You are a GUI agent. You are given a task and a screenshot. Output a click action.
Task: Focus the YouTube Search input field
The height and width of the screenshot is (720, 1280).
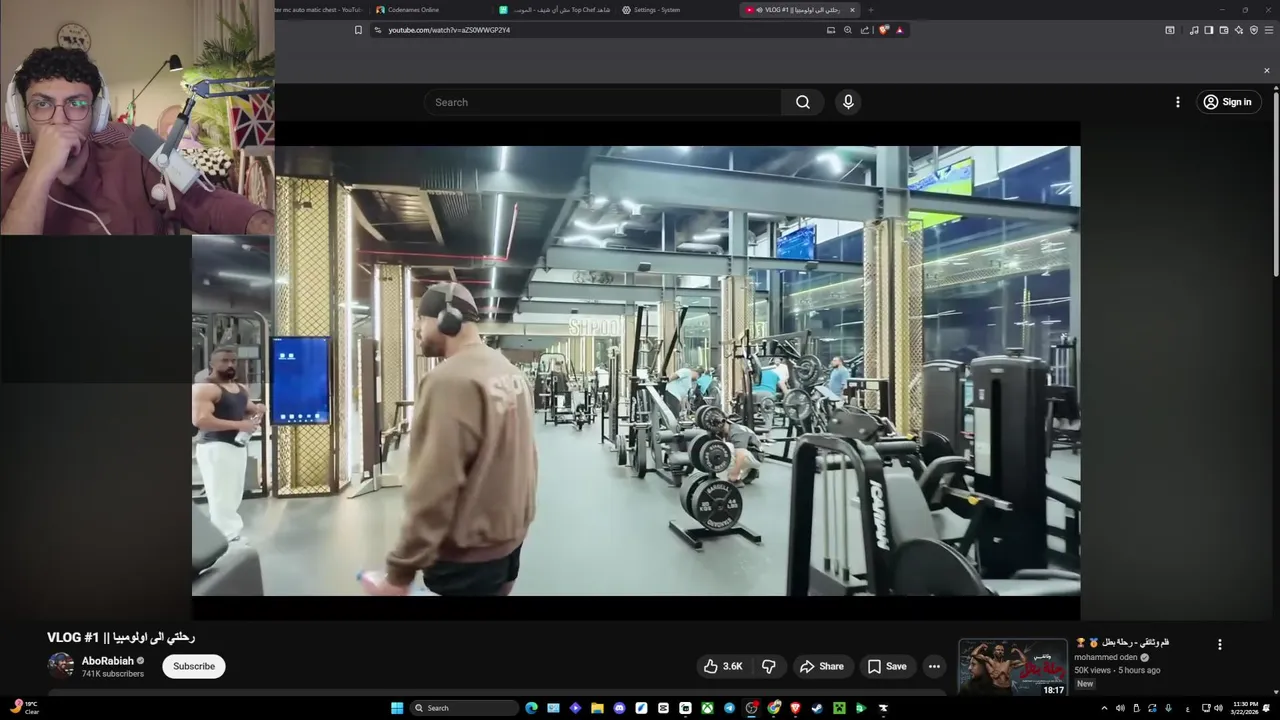point(603,102)
